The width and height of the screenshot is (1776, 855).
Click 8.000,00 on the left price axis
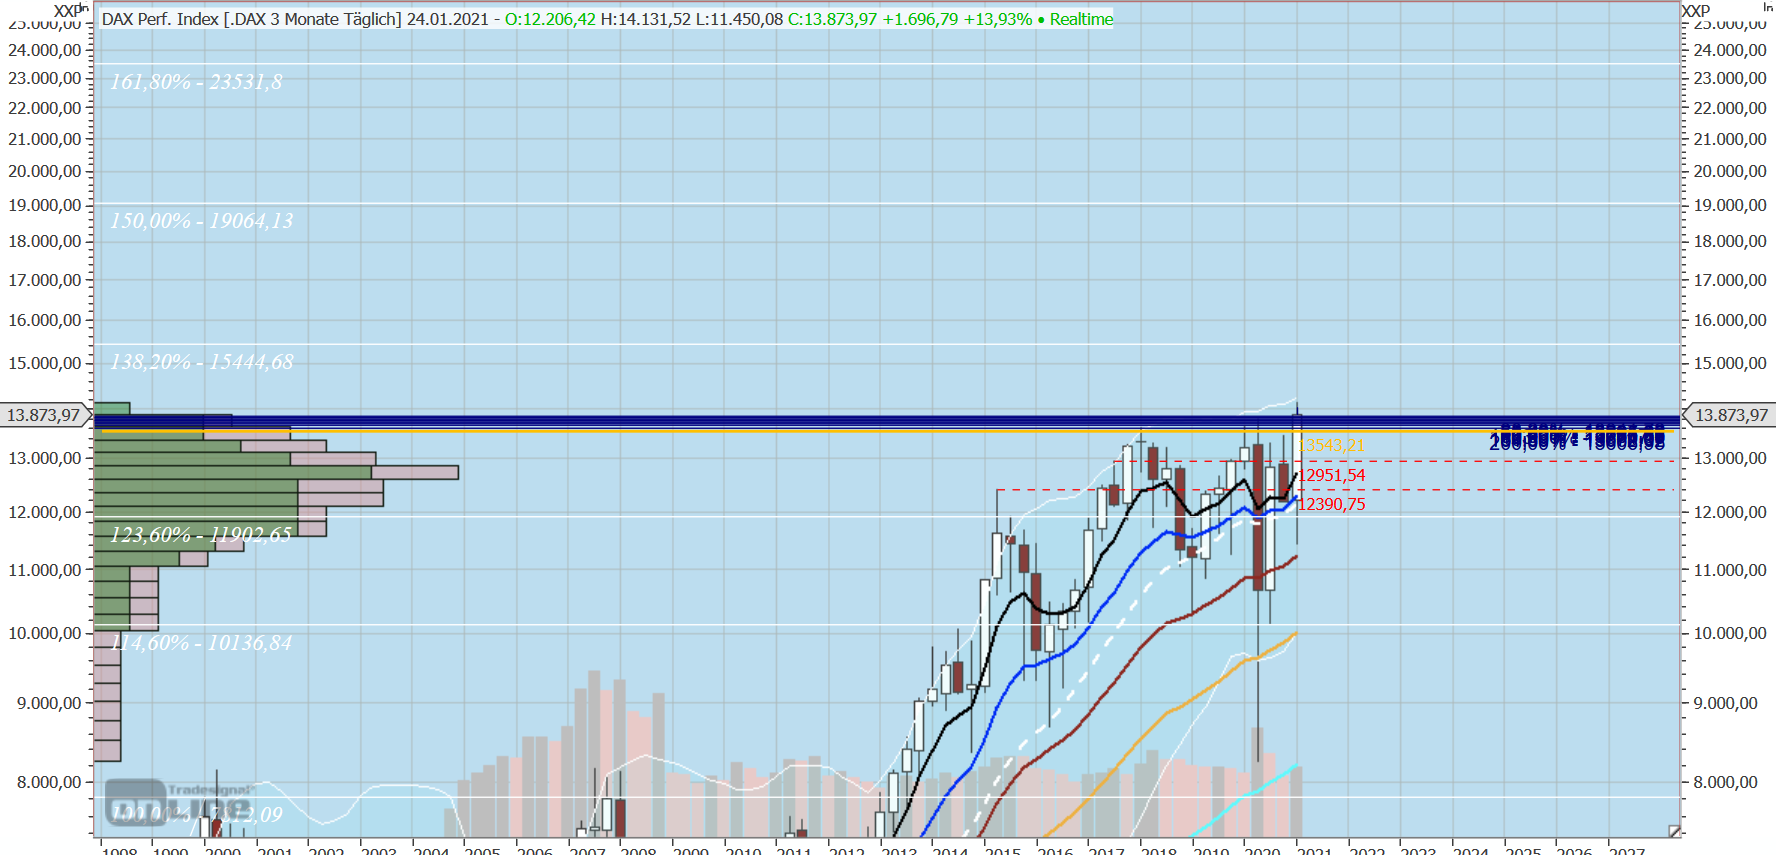click(49, 782)
